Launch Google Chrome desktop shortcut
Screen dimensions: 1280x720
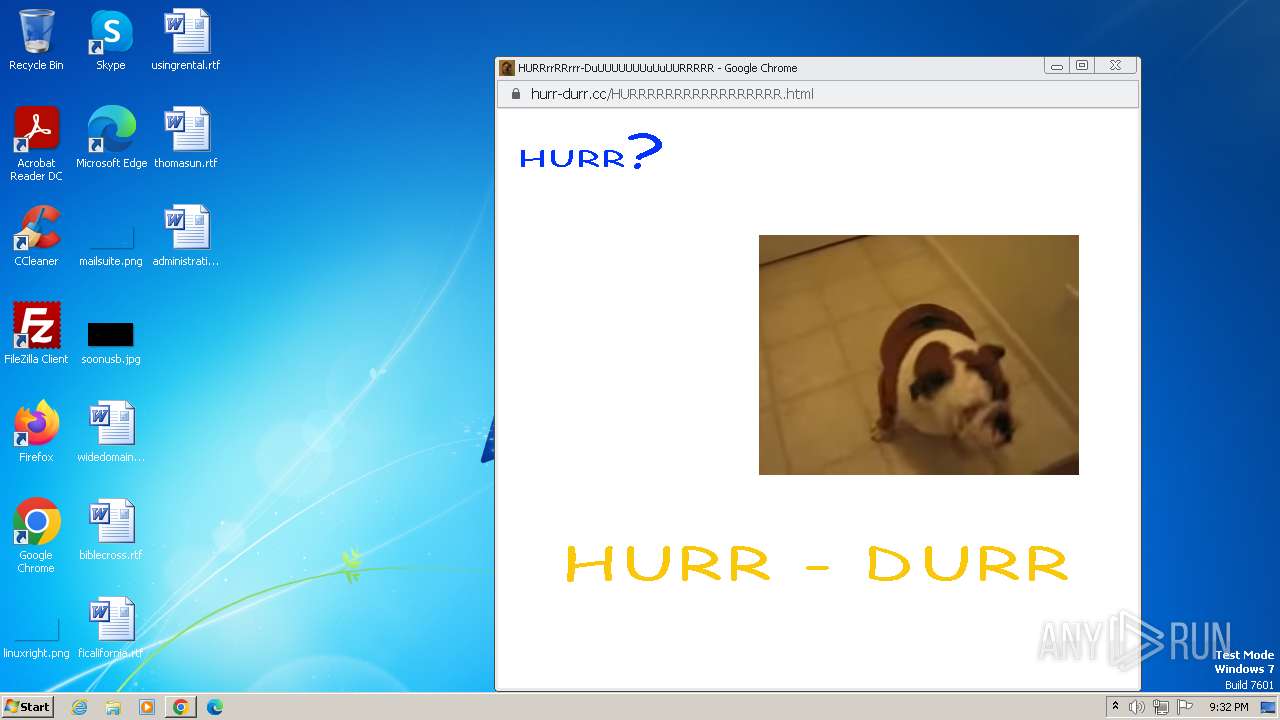[36, 536]
